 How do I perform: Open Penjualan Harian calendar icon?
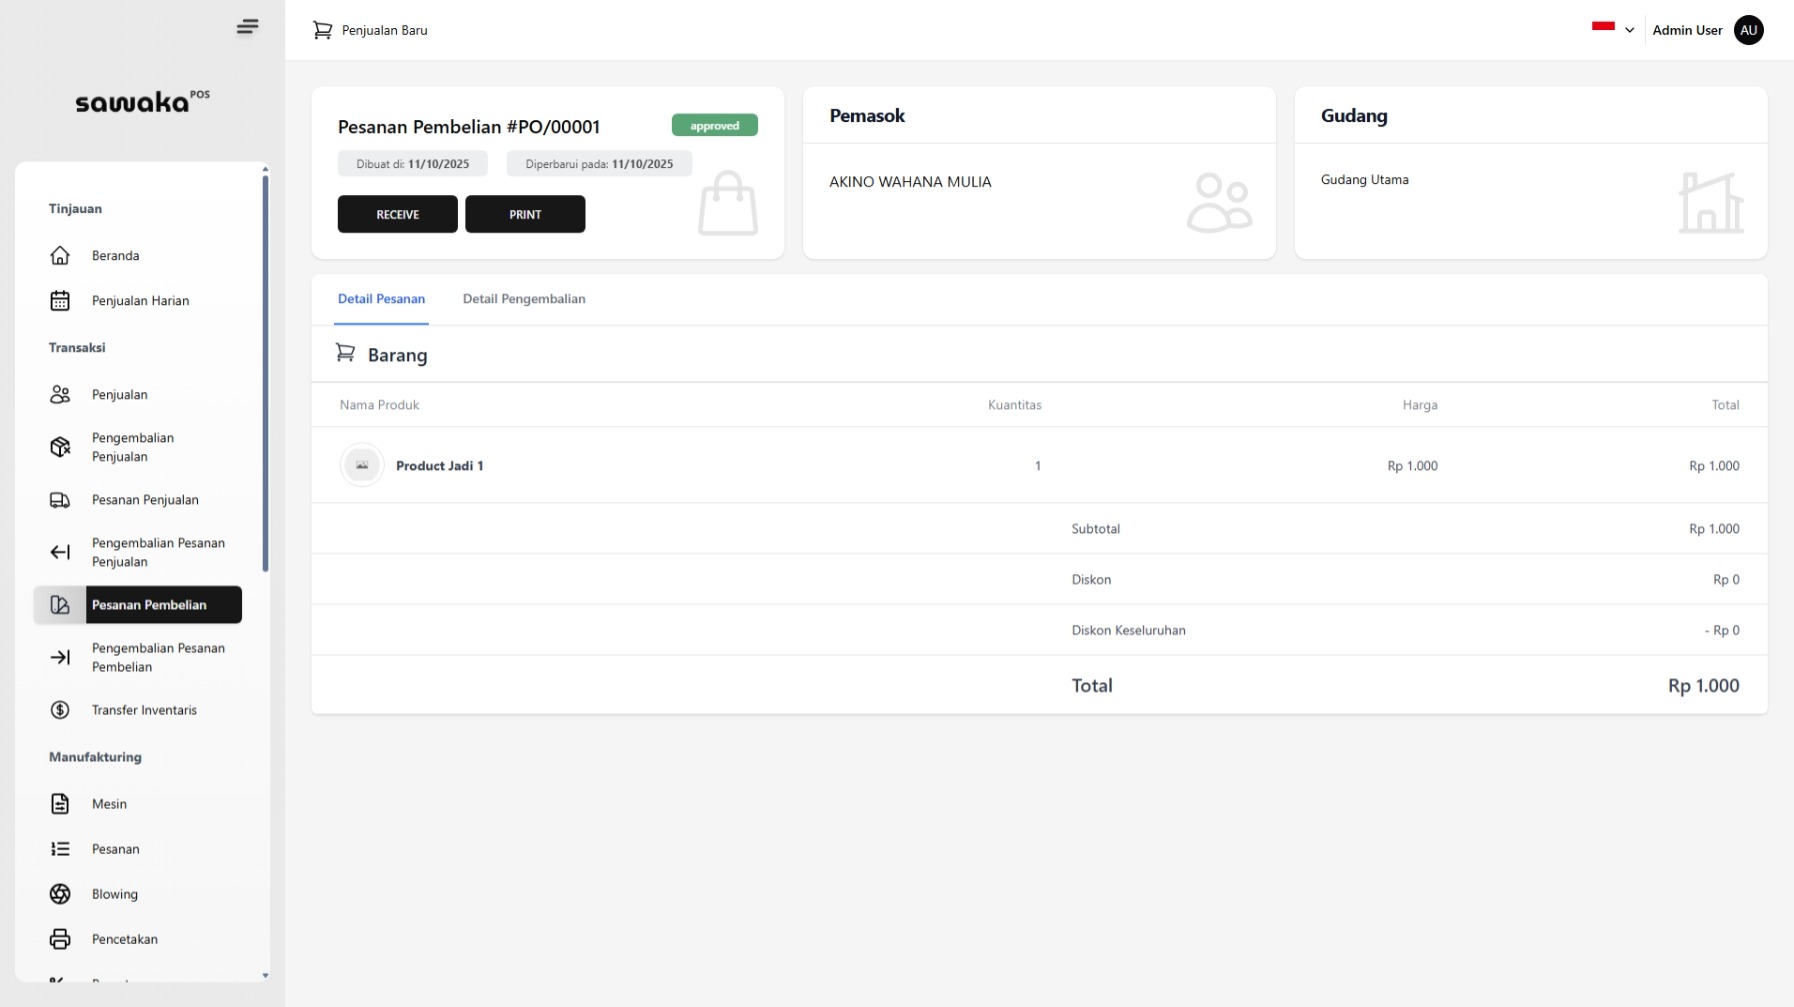point(60,301)
